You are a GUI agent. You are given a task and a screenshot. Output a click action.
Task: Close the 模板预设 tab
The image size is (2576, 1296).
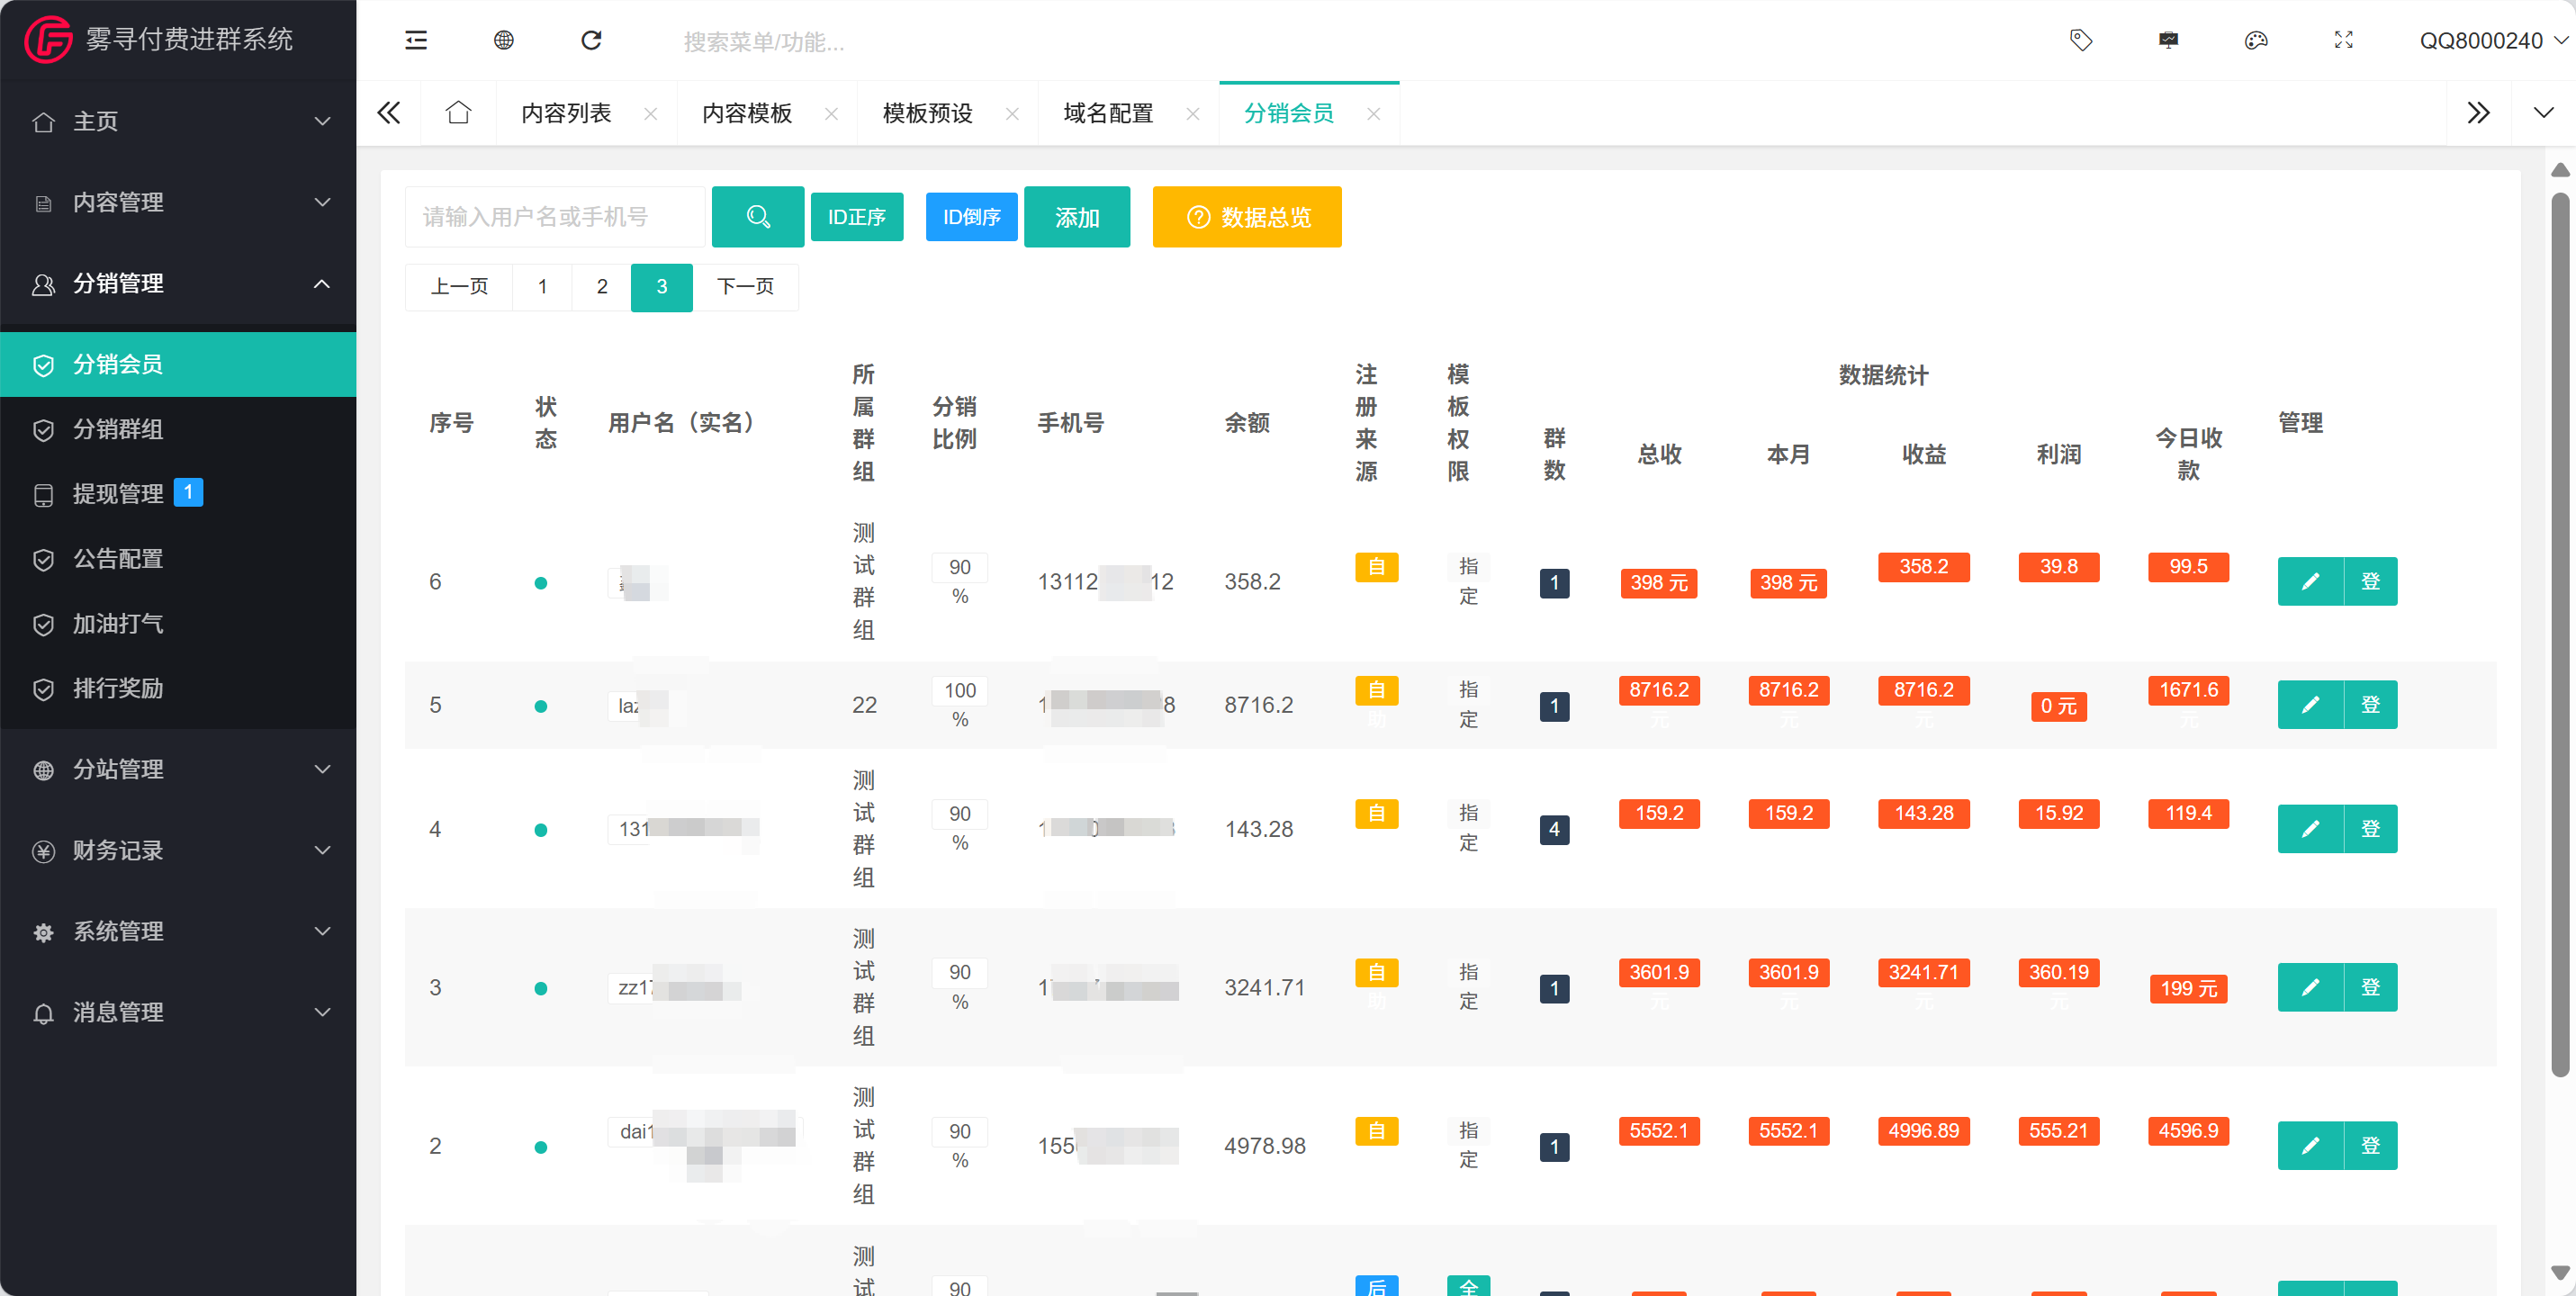point(1012,114)
